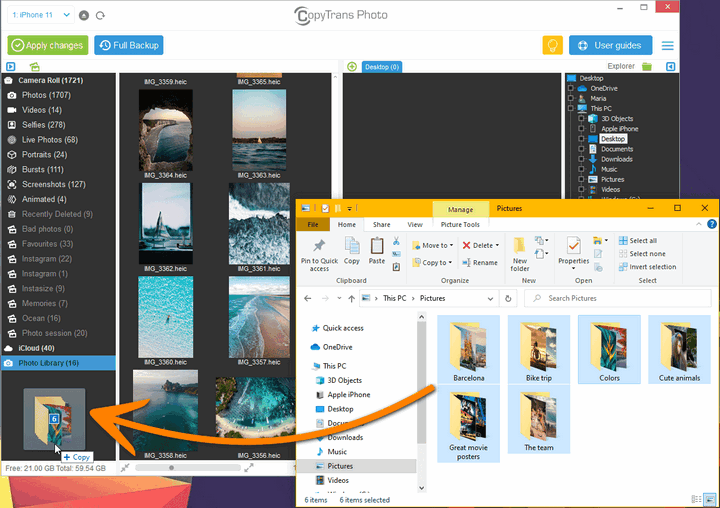Select the Great movie posters folder
The image size is (720, 508).
[468, 424]
